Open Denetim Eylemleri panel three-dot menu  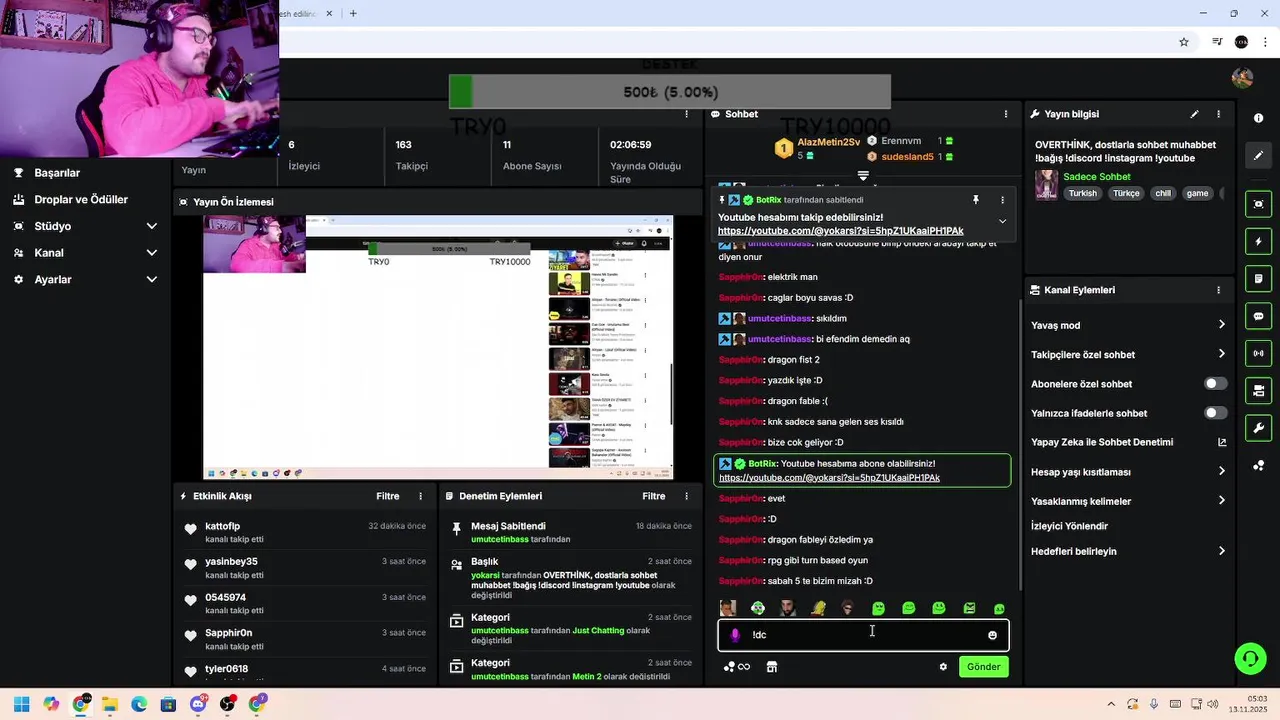686,496
